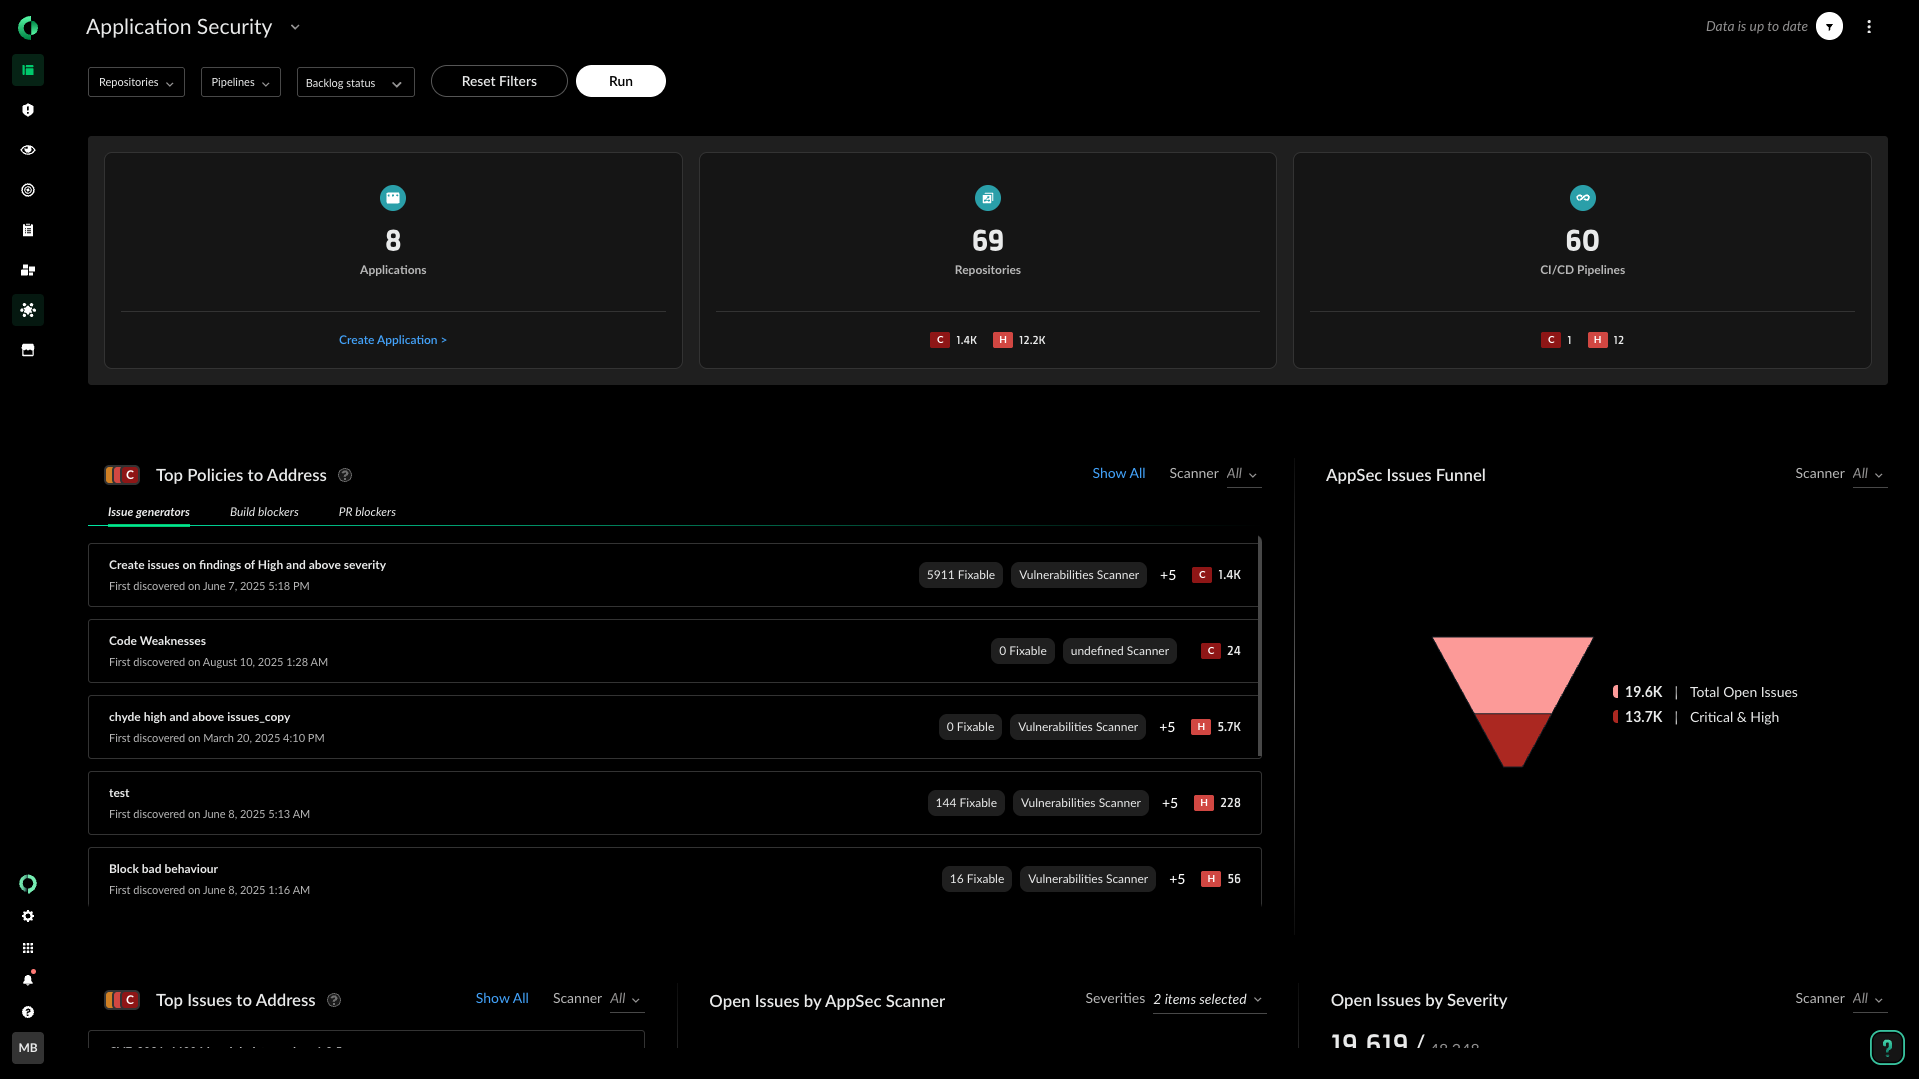Expand the Pipelines filter dropdown
Image resolution: width=1919 pixels, height=1079 pixels.
tap(240, 82)
